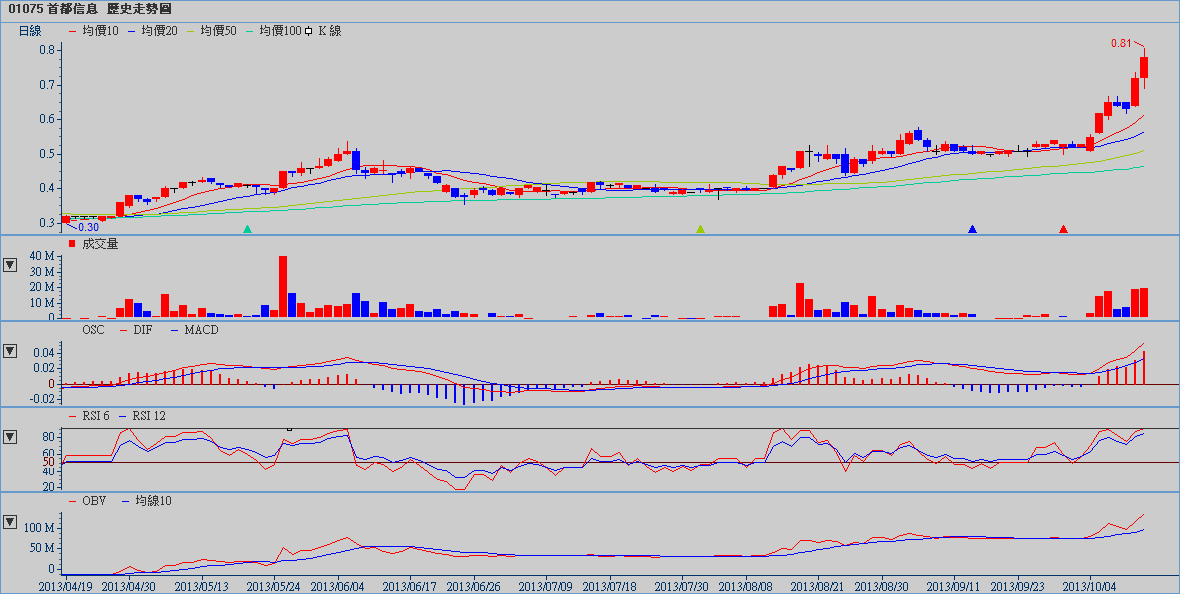Click the OBV legend label
Viewport: 1180px width, 594px height.
coord(92,500)
